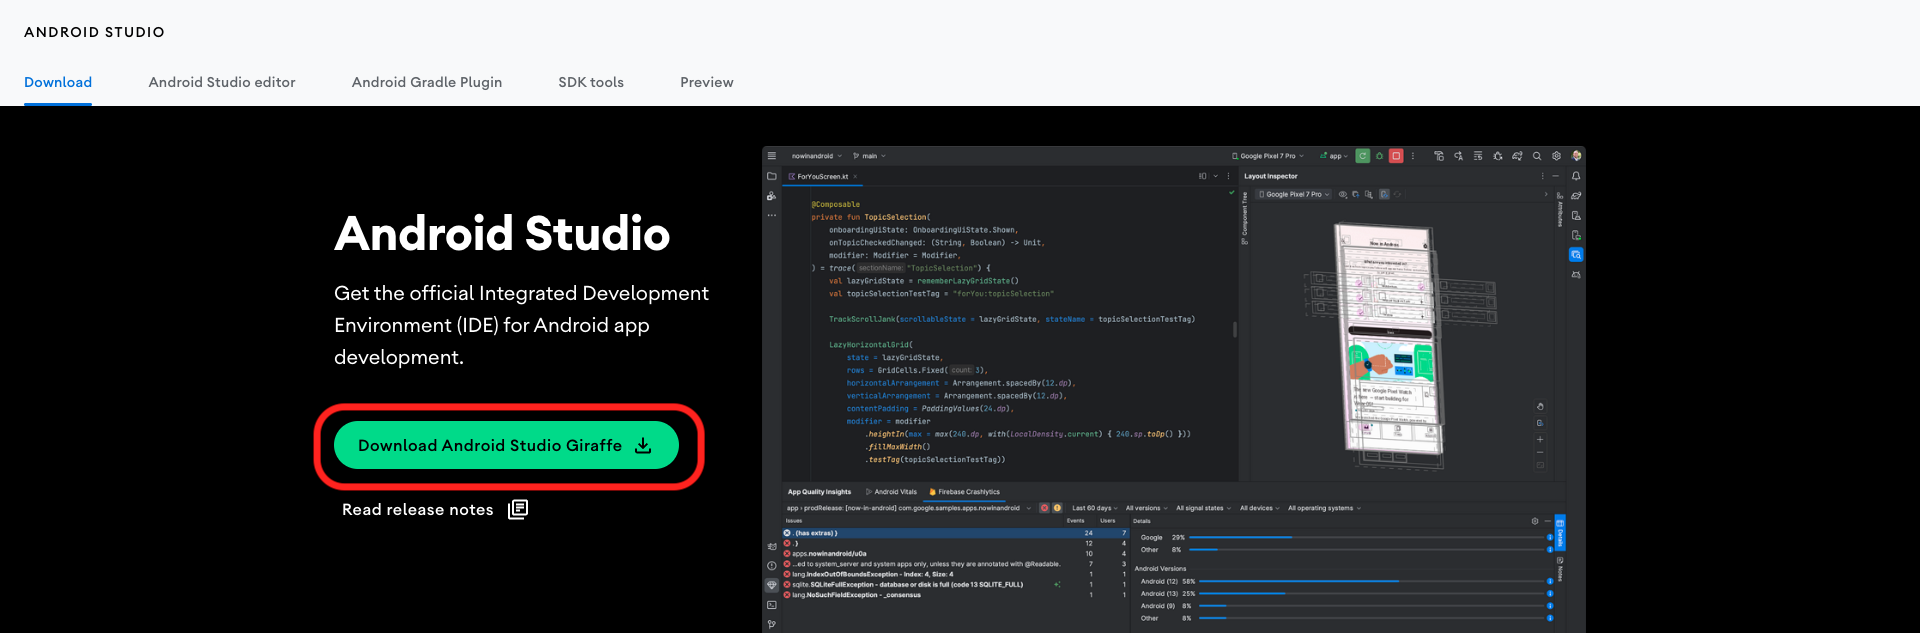Expand the nowinandroid project dropdown

point(817,156)
